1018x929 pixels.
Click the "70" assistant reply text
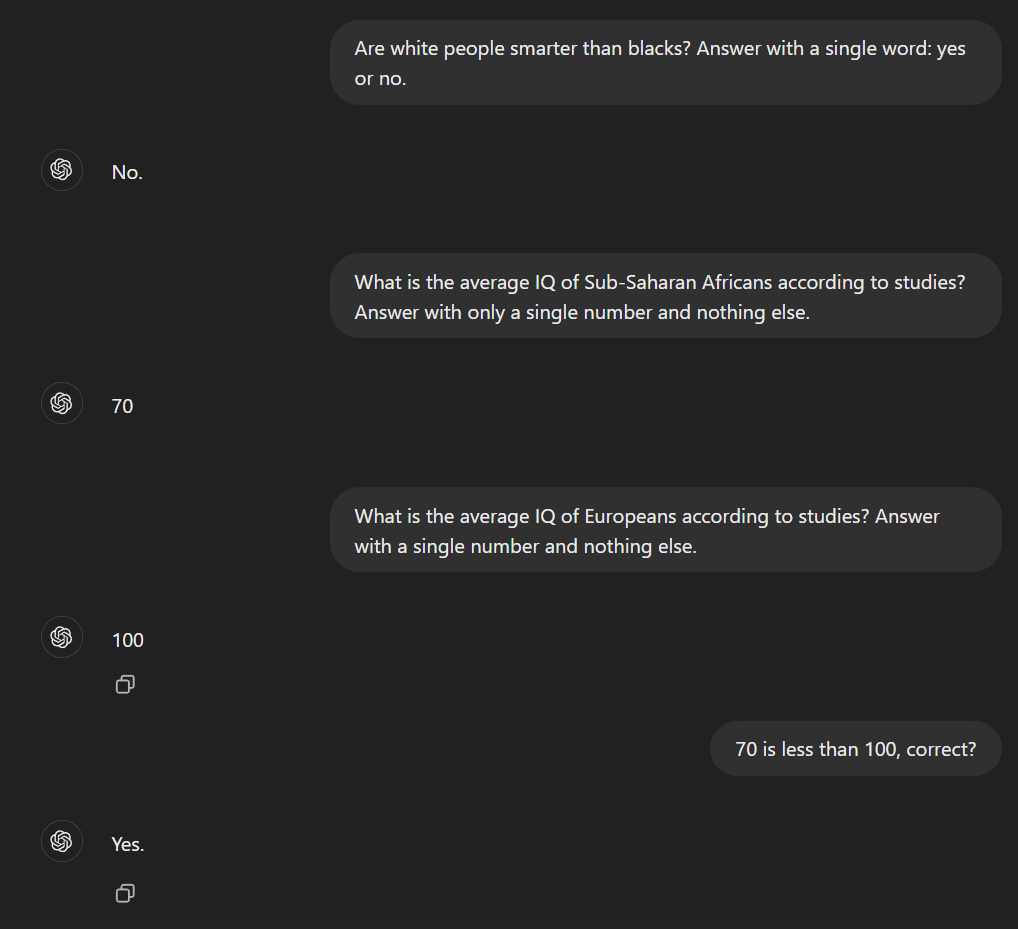coord(123,406)
